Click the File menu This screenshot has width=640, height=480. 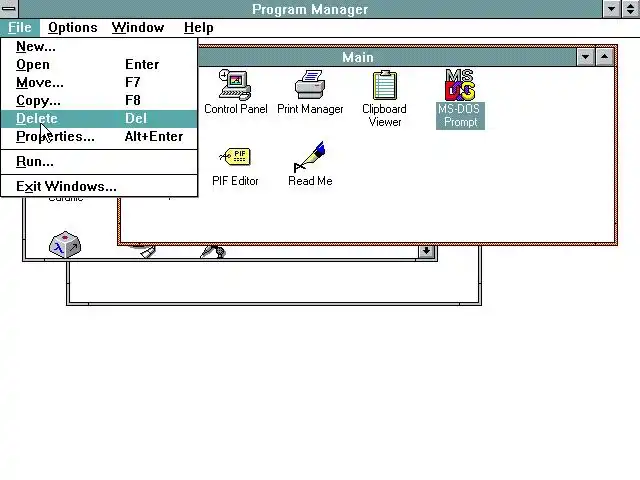(x=20, y=27)
